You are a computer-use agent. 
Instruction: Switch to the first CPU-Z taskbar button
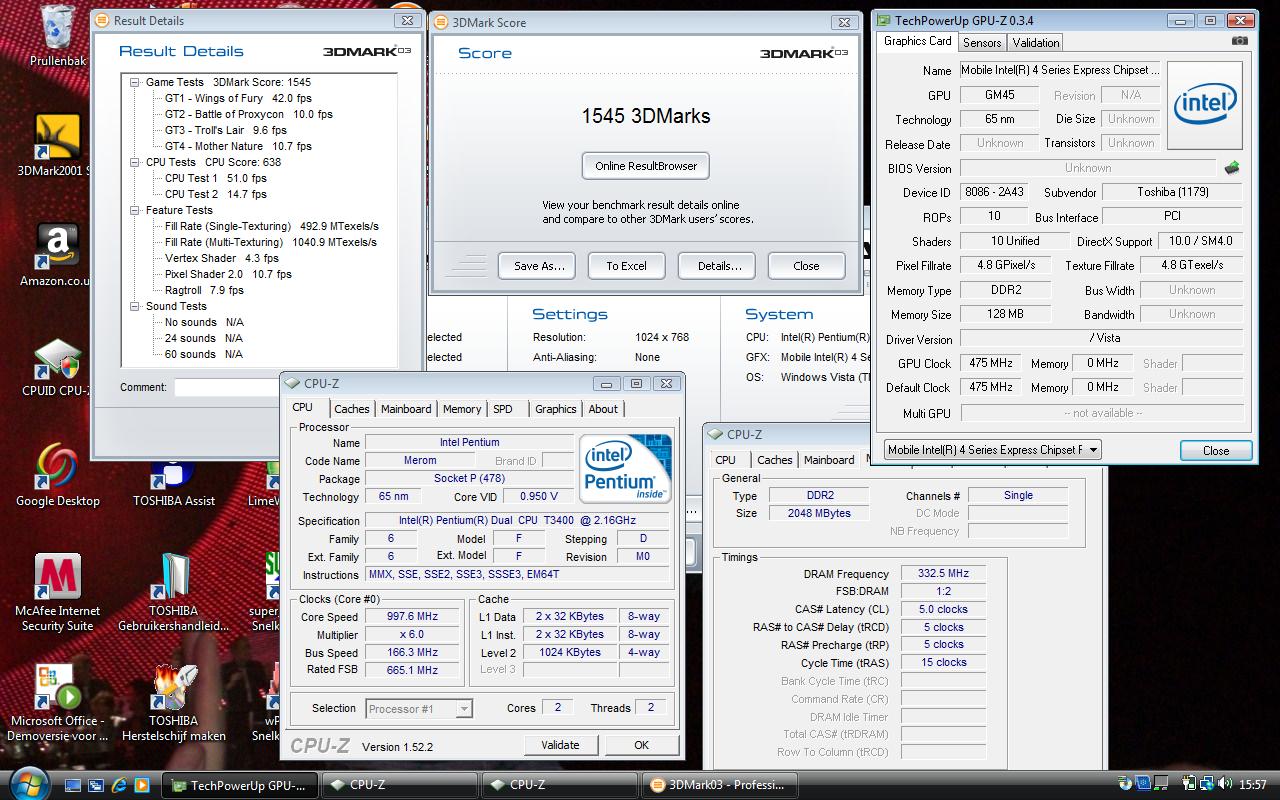400,785
